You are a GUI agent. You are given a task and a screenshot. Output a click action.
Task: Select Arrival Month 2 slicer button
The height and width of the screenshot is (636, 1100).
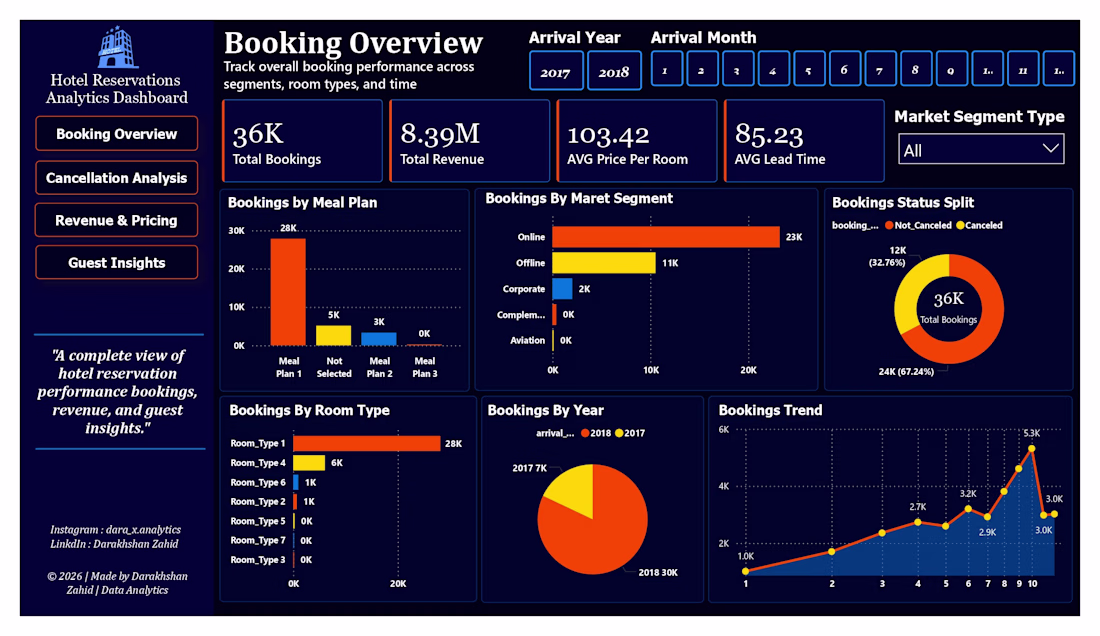pyautogui.click(x=702, y=69)
